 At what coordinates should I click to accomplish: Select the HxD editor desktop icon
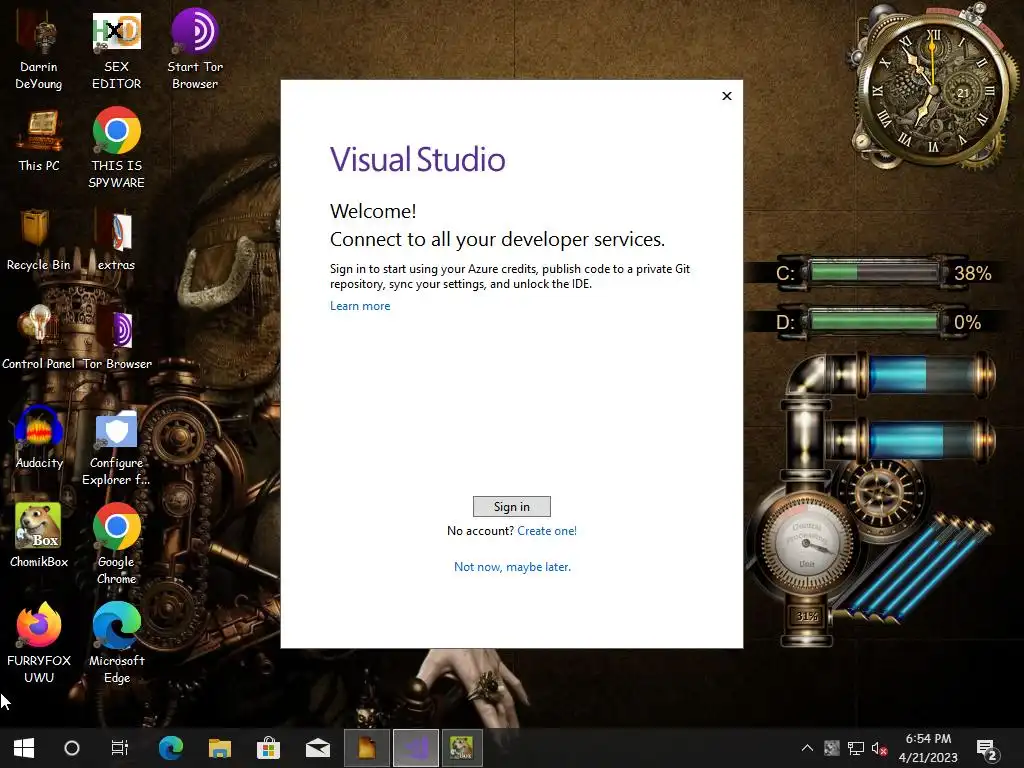click(116, 52)
